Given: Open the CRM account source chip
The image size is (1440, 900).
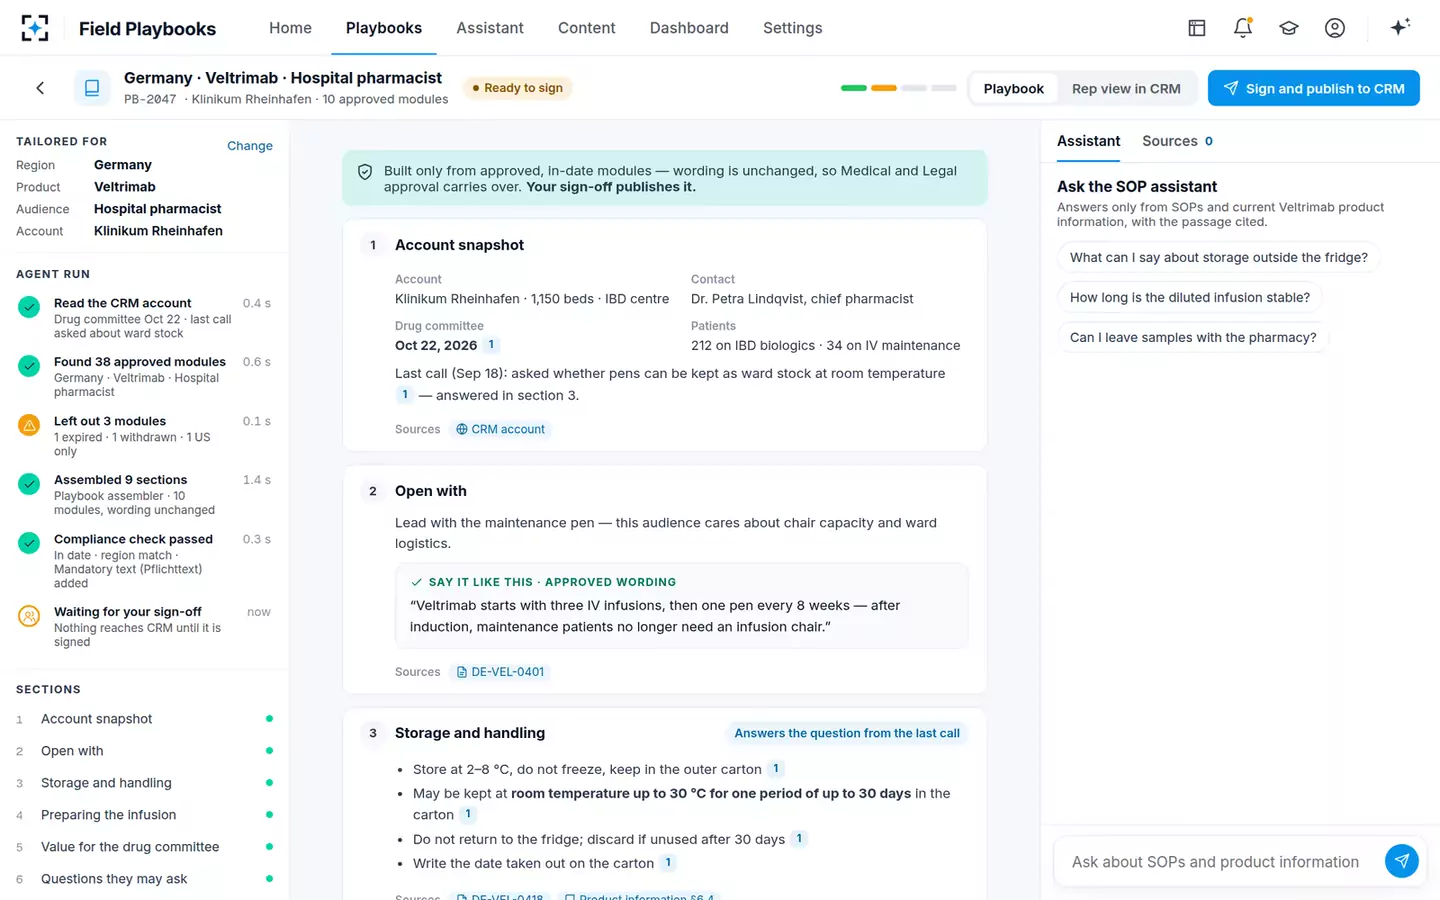Looking at the screenshot, I should coord(500,429).
